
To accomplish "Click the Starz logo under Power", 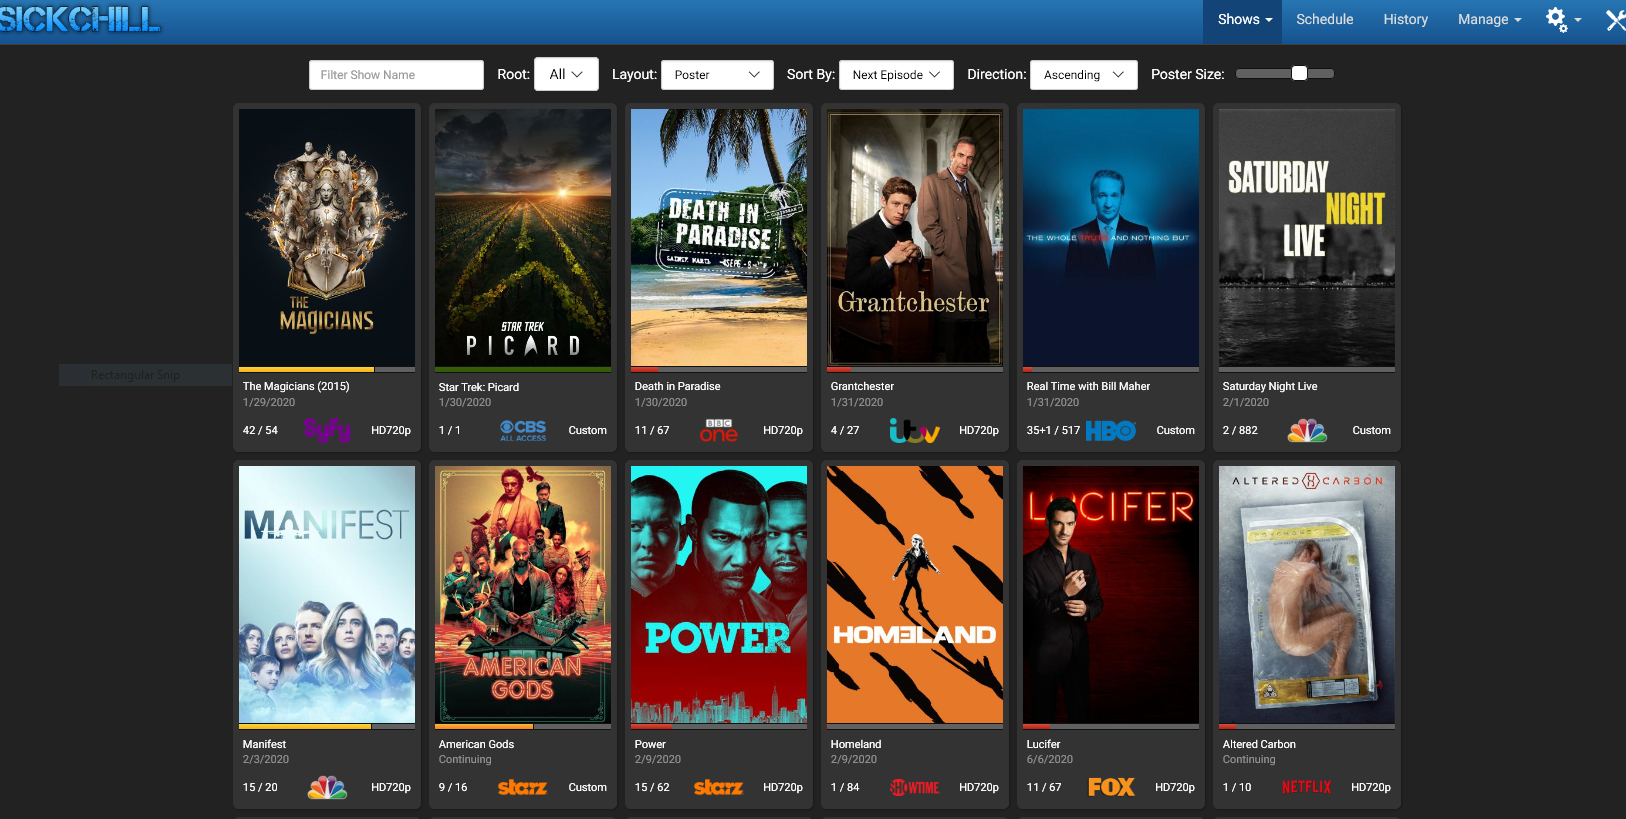I will (x=719, y=787).
